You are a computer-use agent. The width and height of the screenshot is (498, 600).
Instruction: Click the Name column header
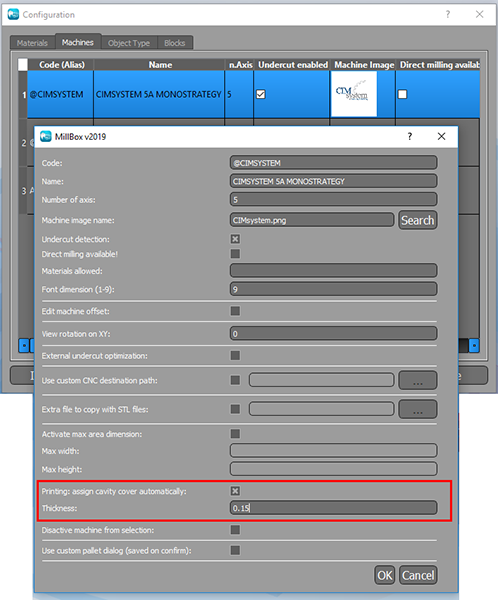click(x=160, y=65)
